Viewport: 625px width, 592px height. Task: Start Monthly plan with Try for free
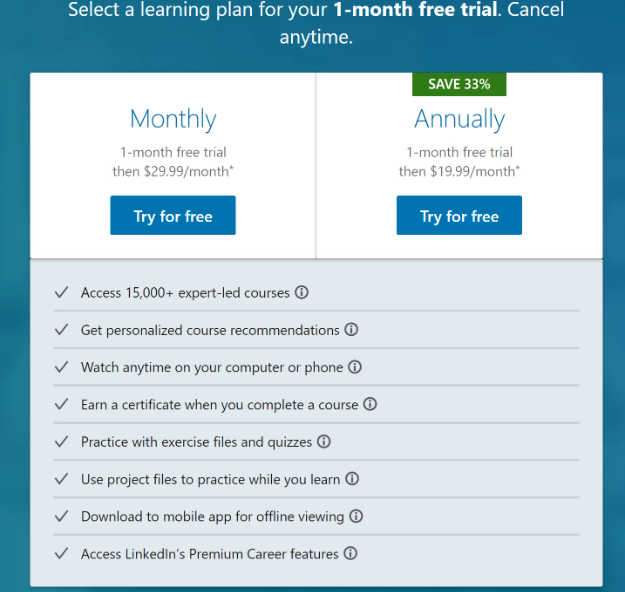coord(173,215)
